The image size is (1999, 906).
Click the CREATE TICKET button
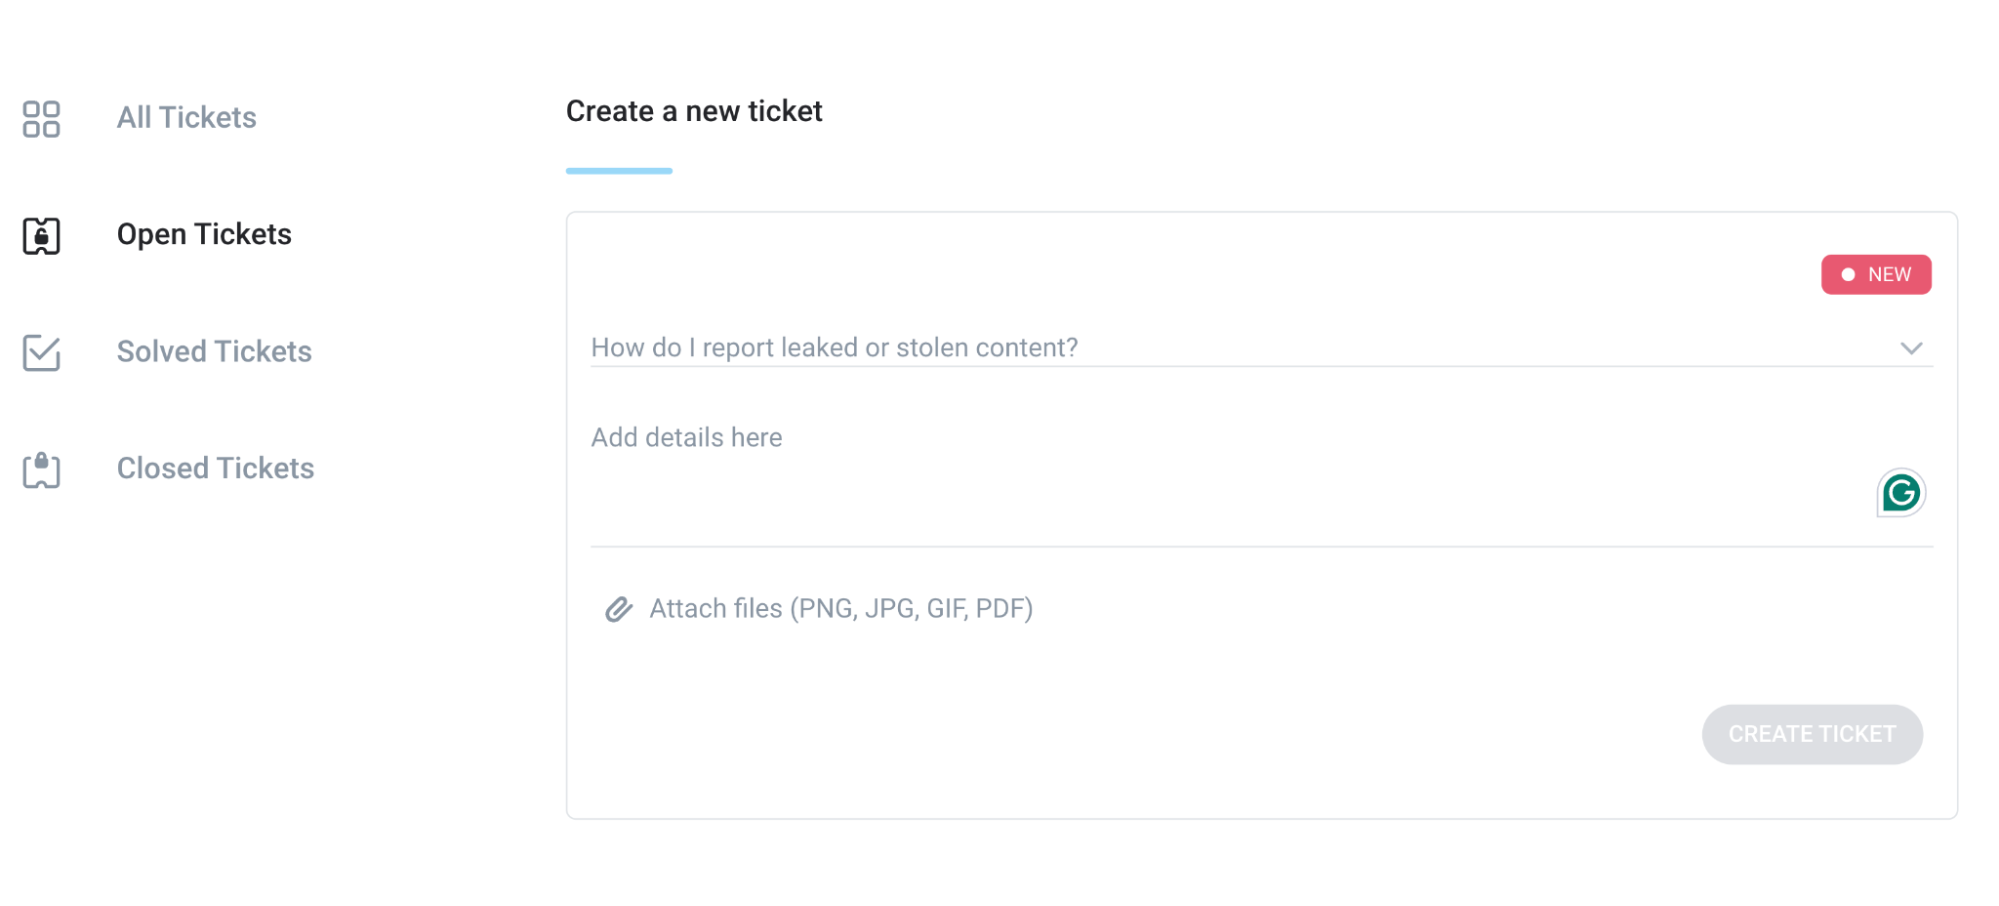1812,735
